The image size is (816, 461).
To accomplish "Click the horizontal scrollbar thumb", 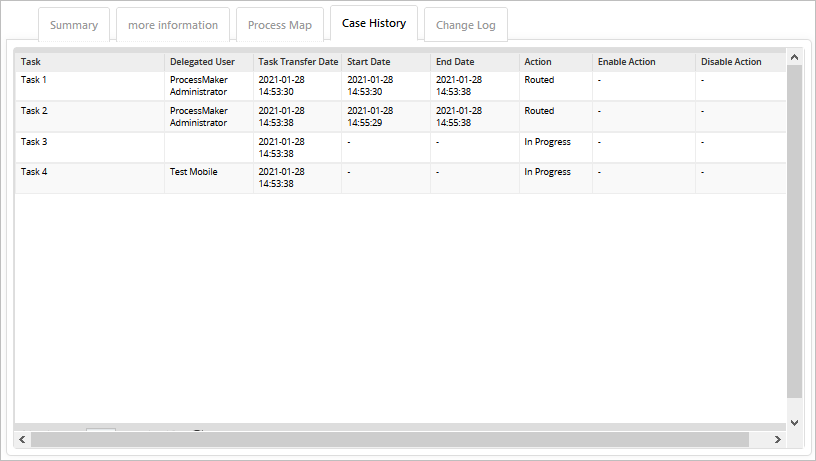I will [390, 440].
